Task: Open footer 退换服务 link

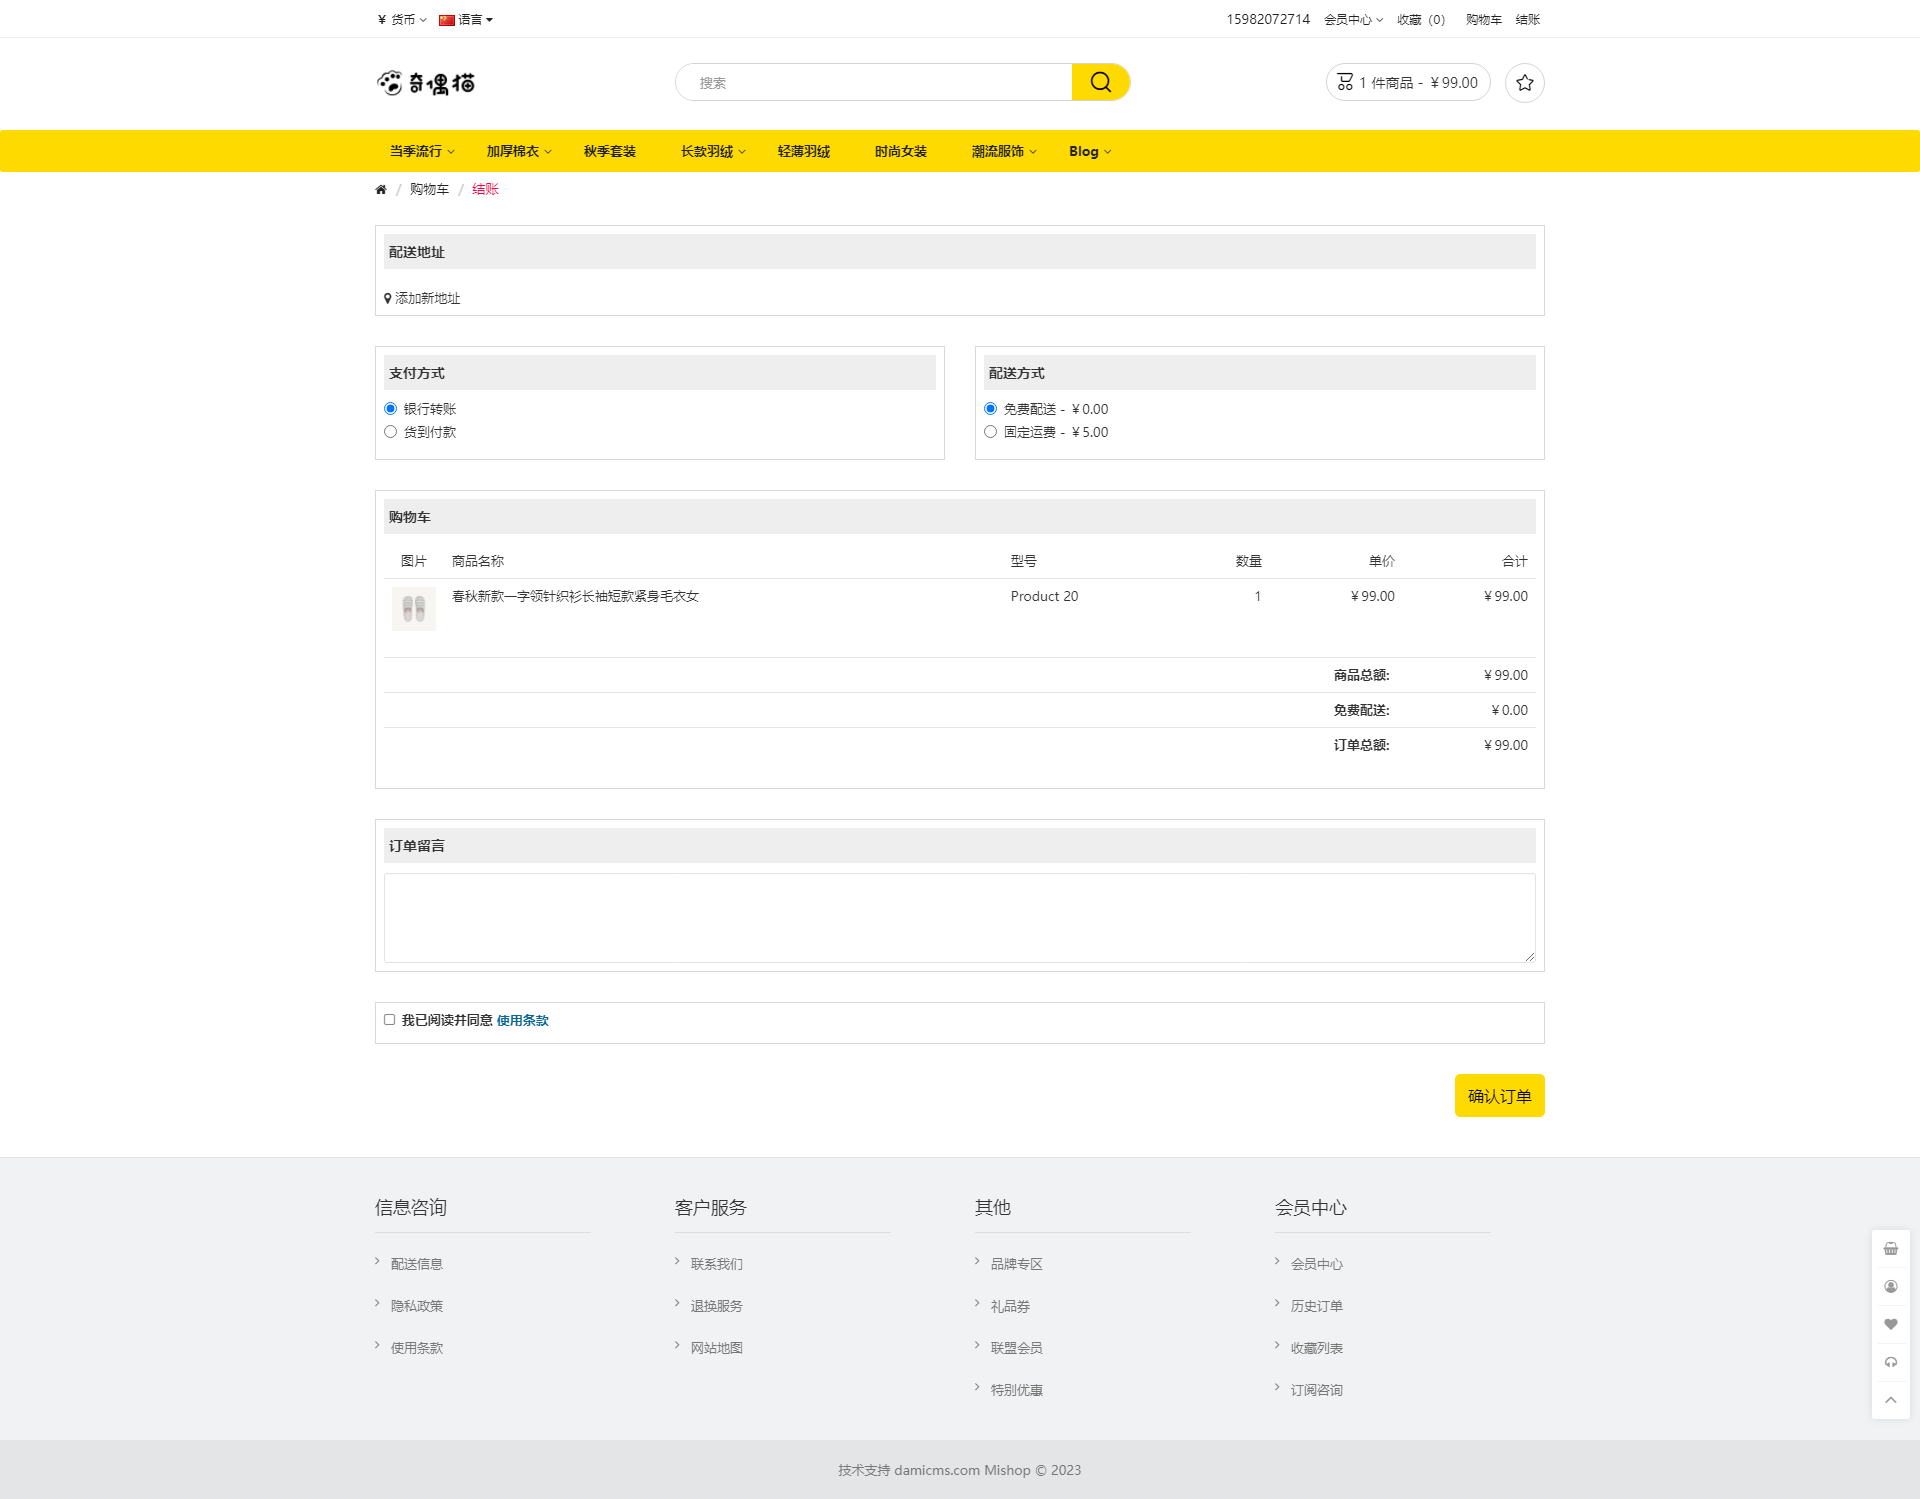Action: (717, 1307)
